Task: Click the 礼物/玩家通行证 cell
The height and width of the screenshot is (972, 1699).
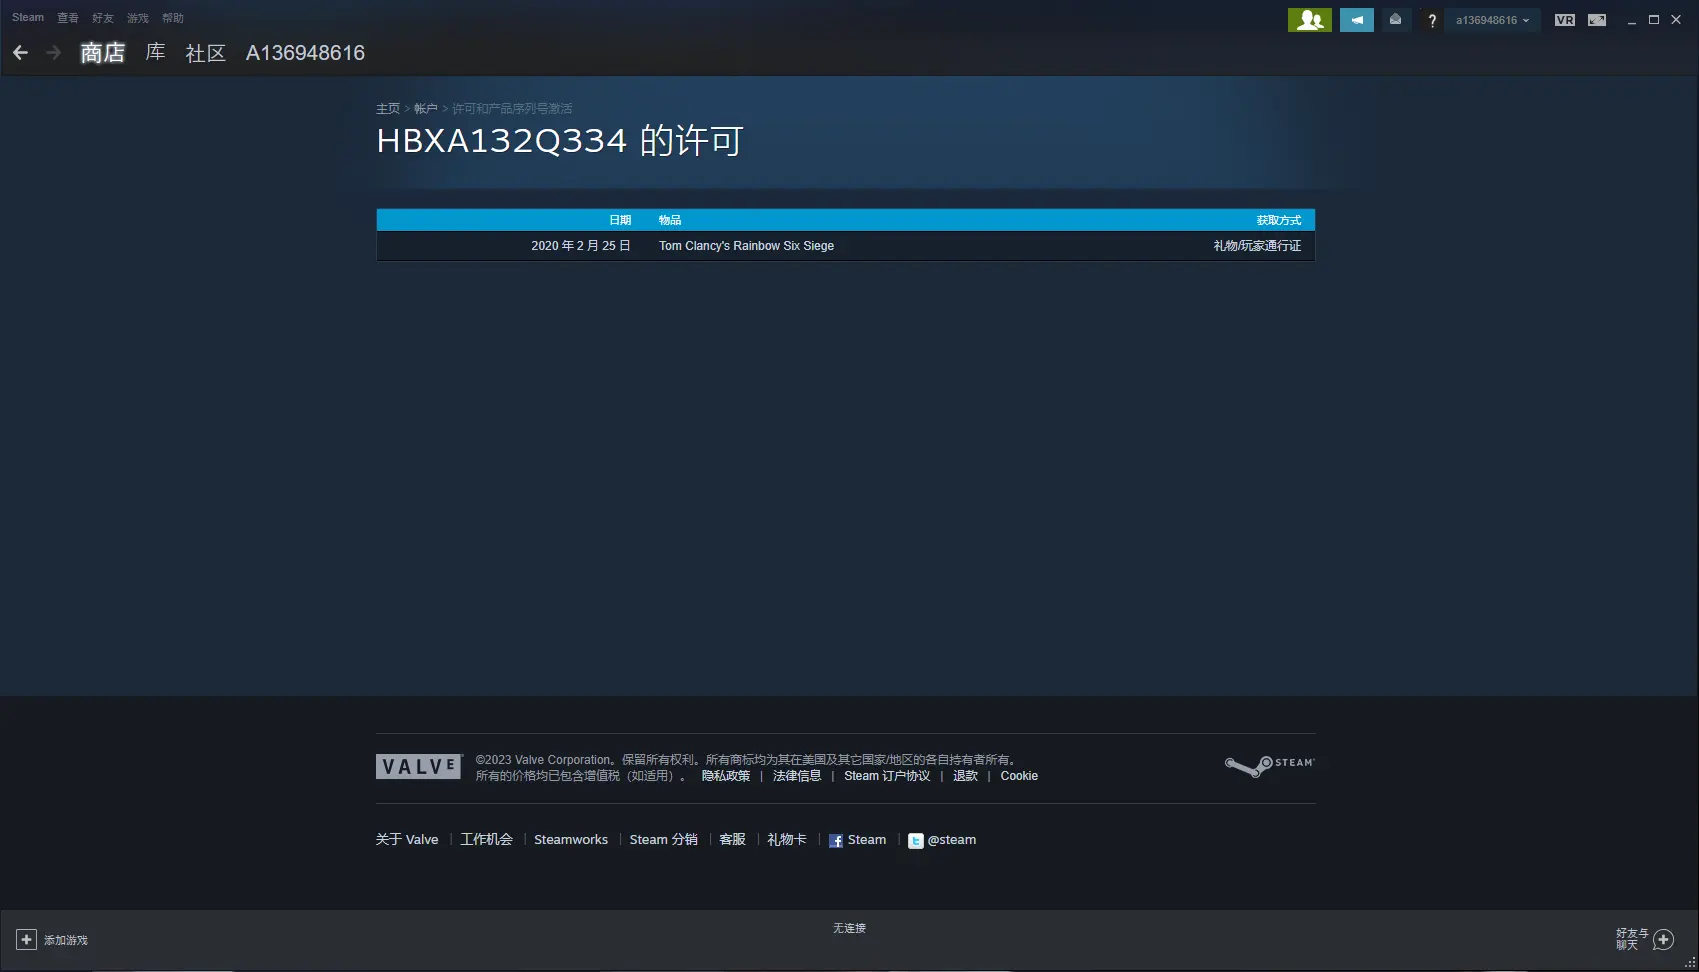Action: [x=1257, y=246]
